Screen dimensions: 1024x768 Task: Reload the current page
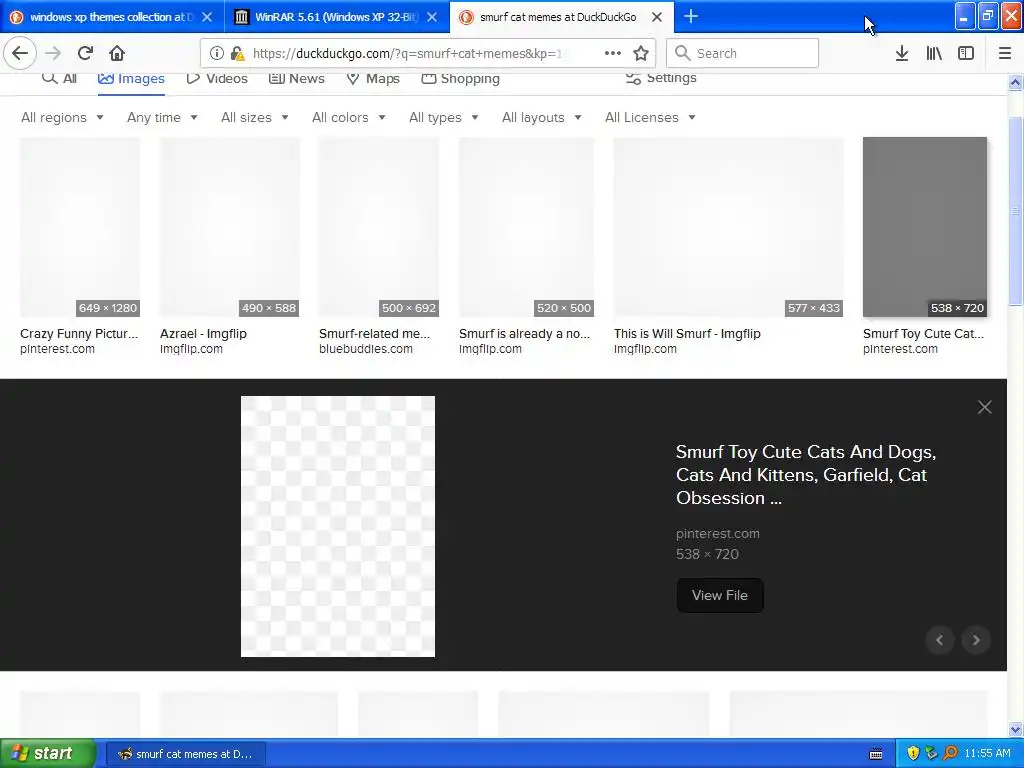85,53
